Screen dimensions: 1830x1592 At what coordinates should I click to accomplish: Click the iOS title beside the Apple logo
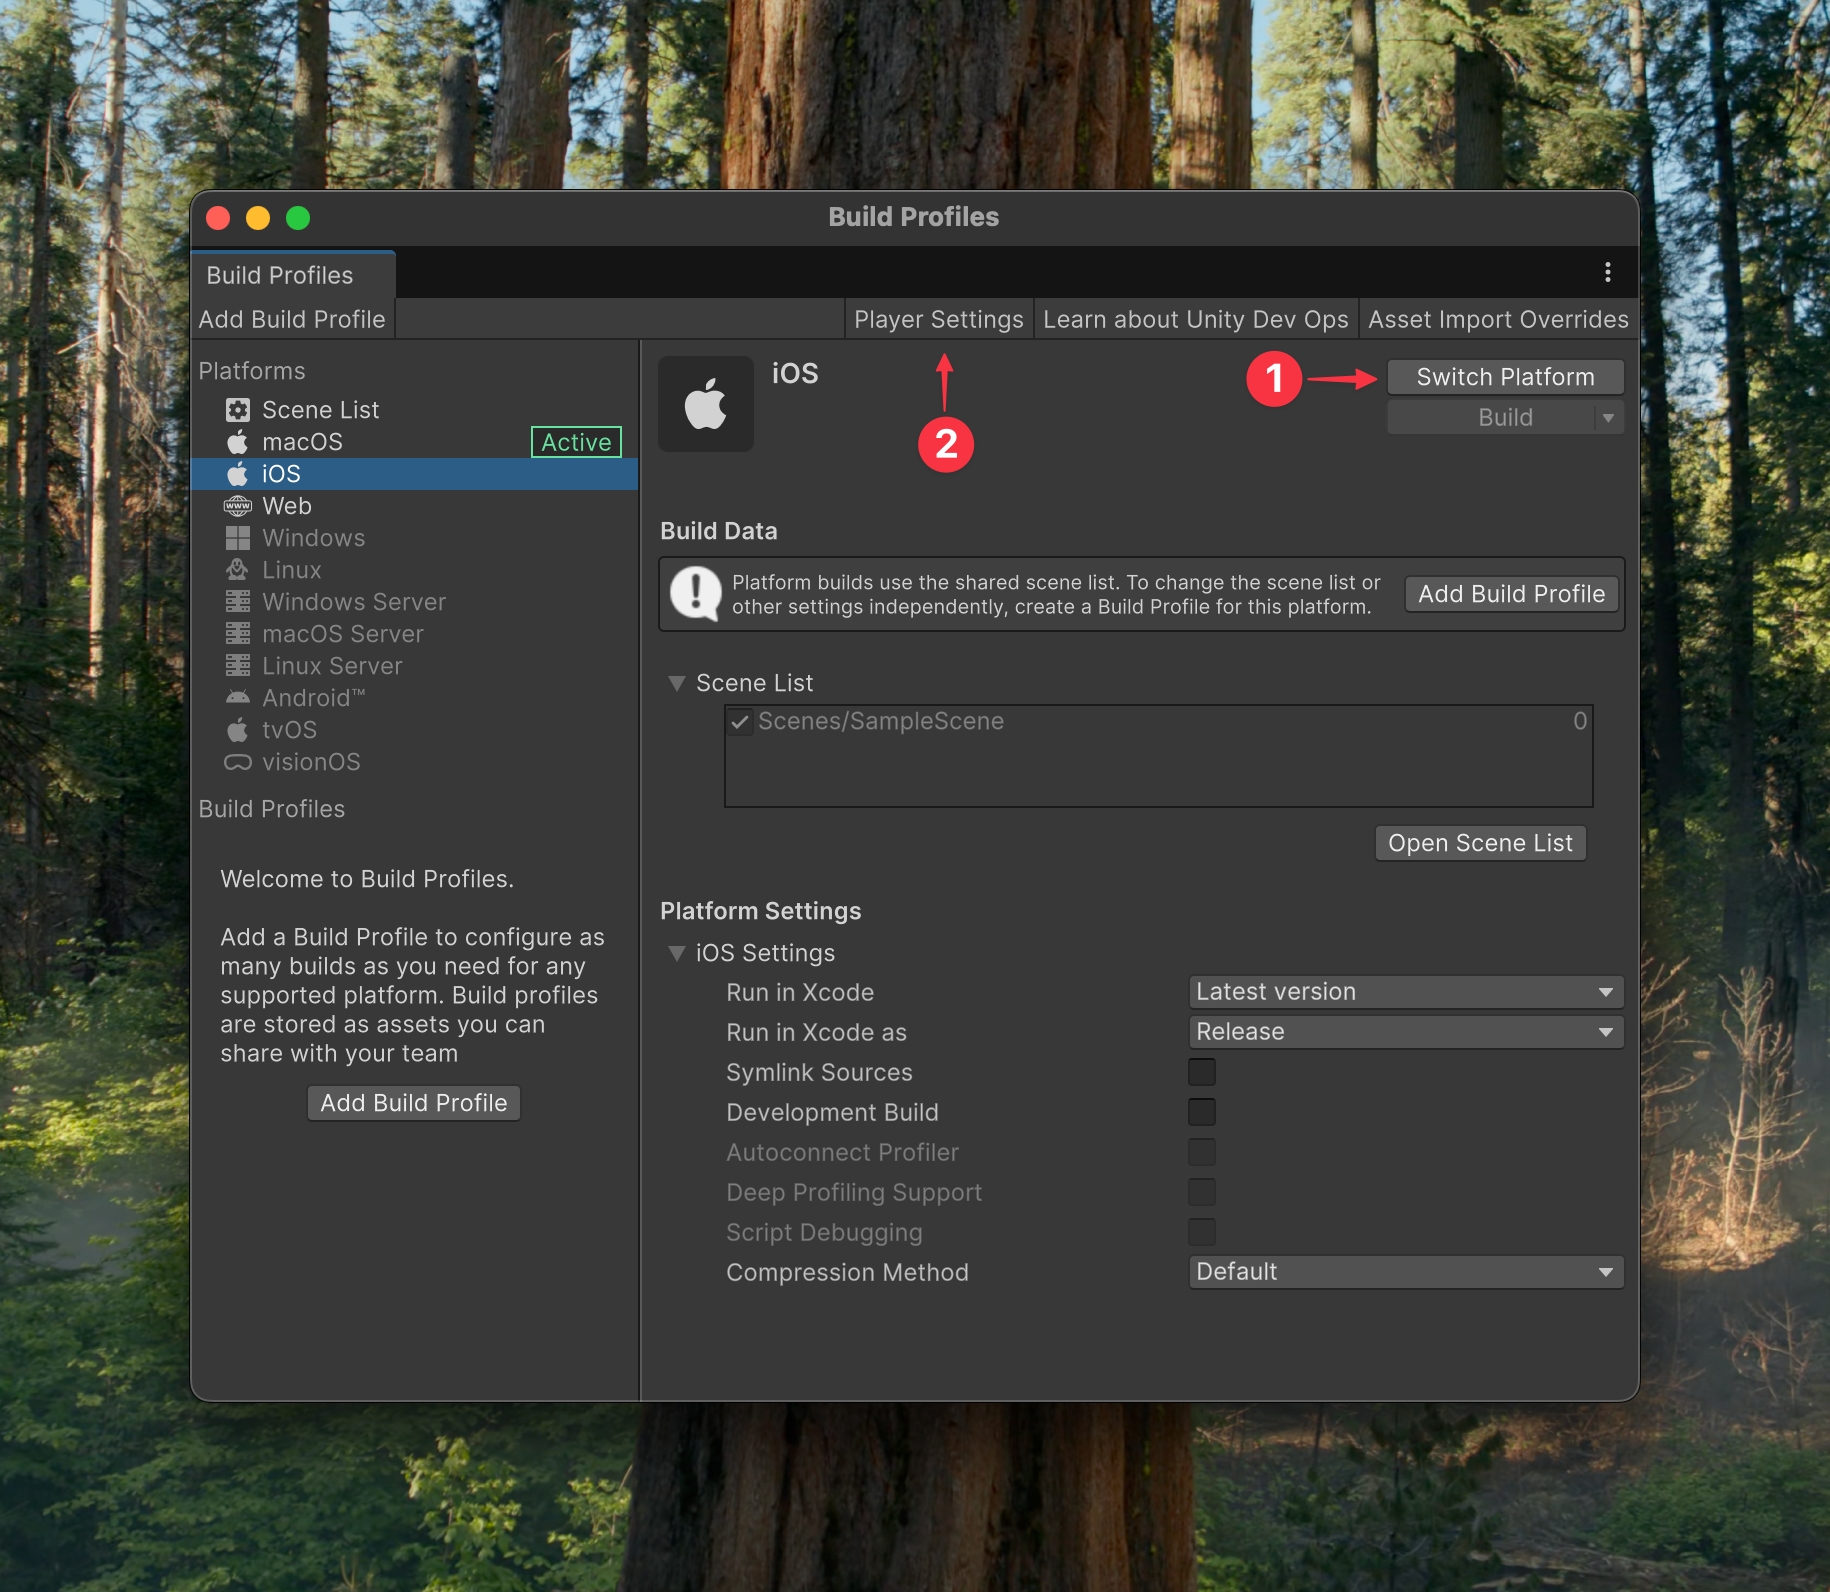coord(795,373)
